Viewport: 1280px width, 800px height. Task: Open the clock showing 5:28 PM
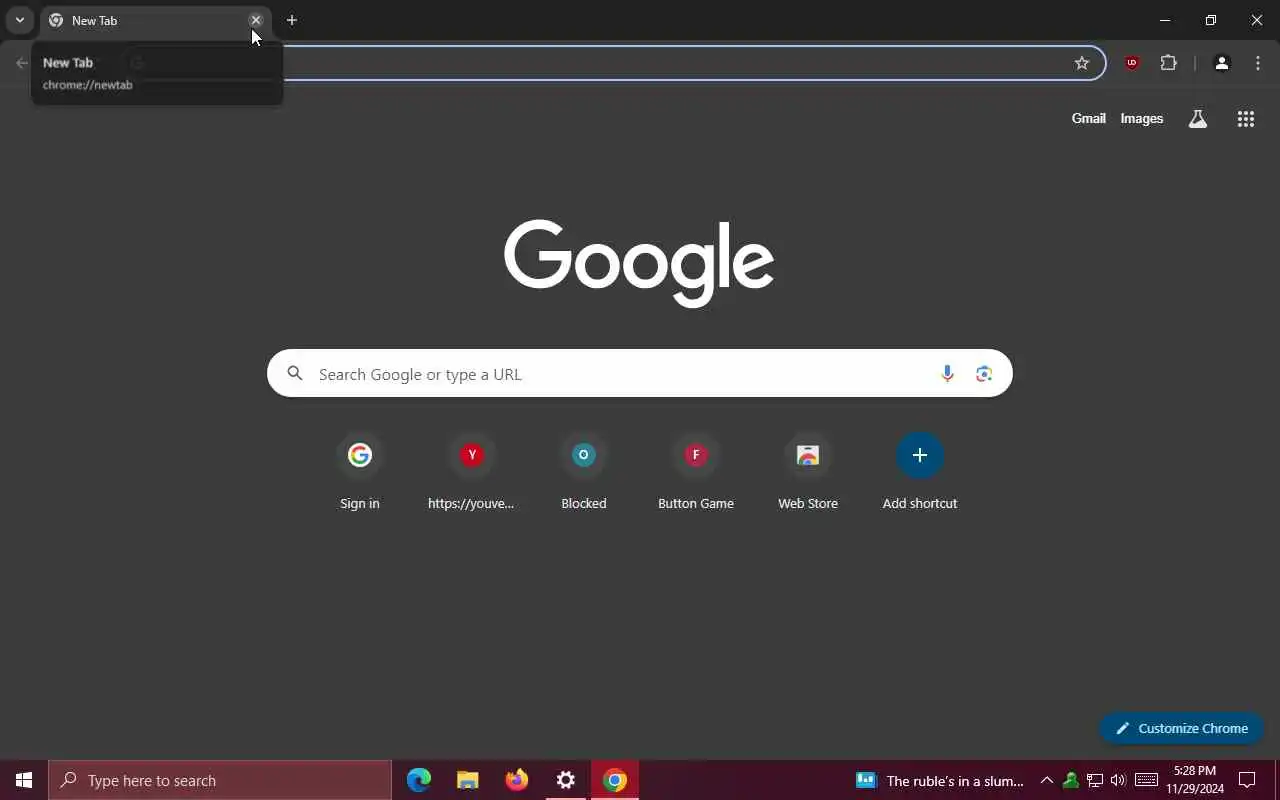[x=1195, y=780]
